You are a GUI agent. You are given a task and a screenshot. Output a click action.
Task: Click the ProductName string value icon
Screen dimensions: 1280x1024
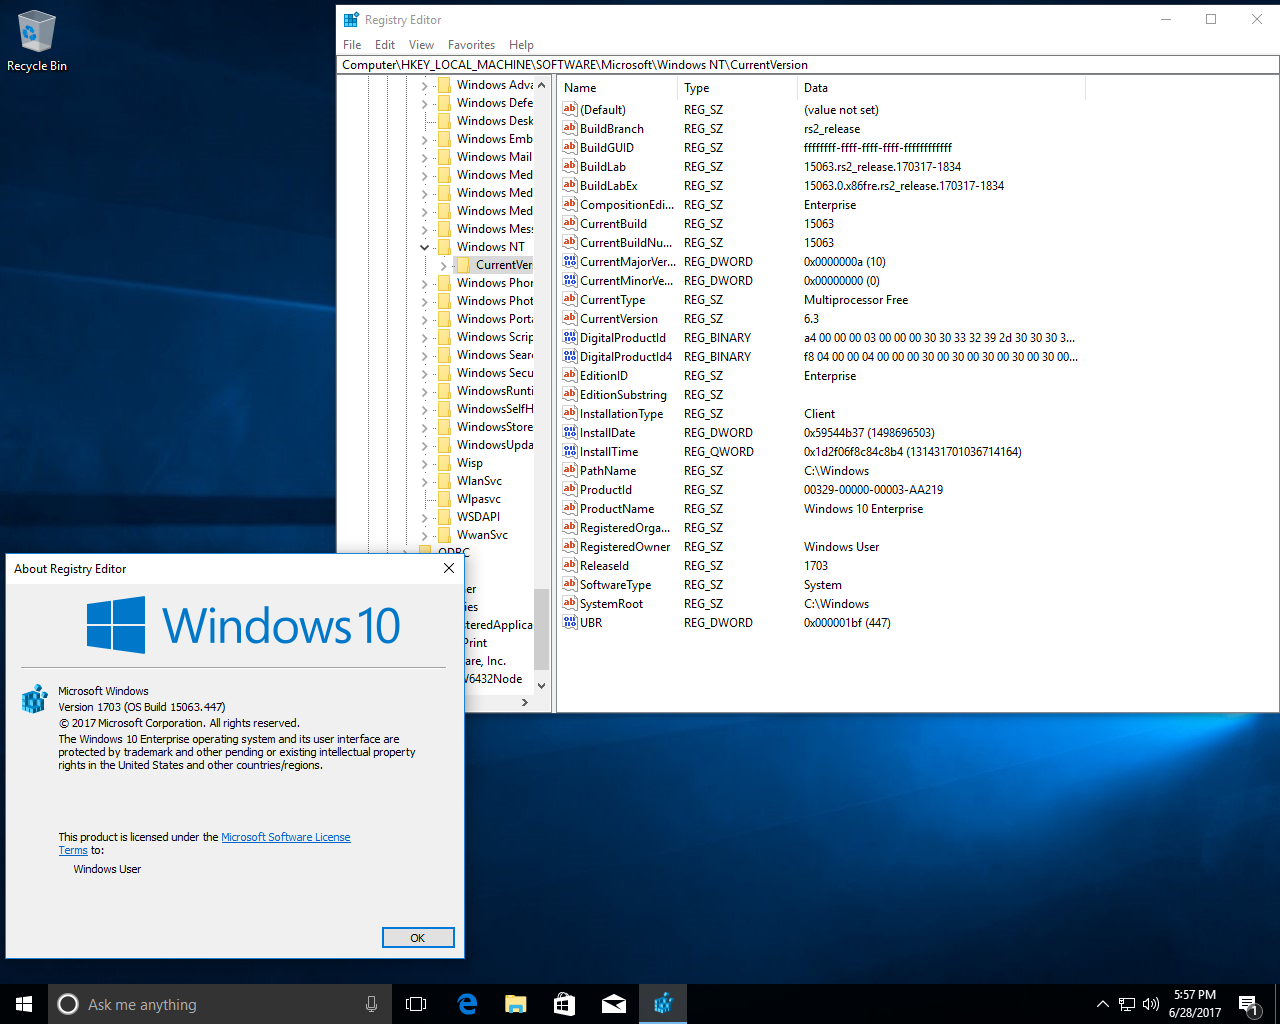tap(570, 508)
